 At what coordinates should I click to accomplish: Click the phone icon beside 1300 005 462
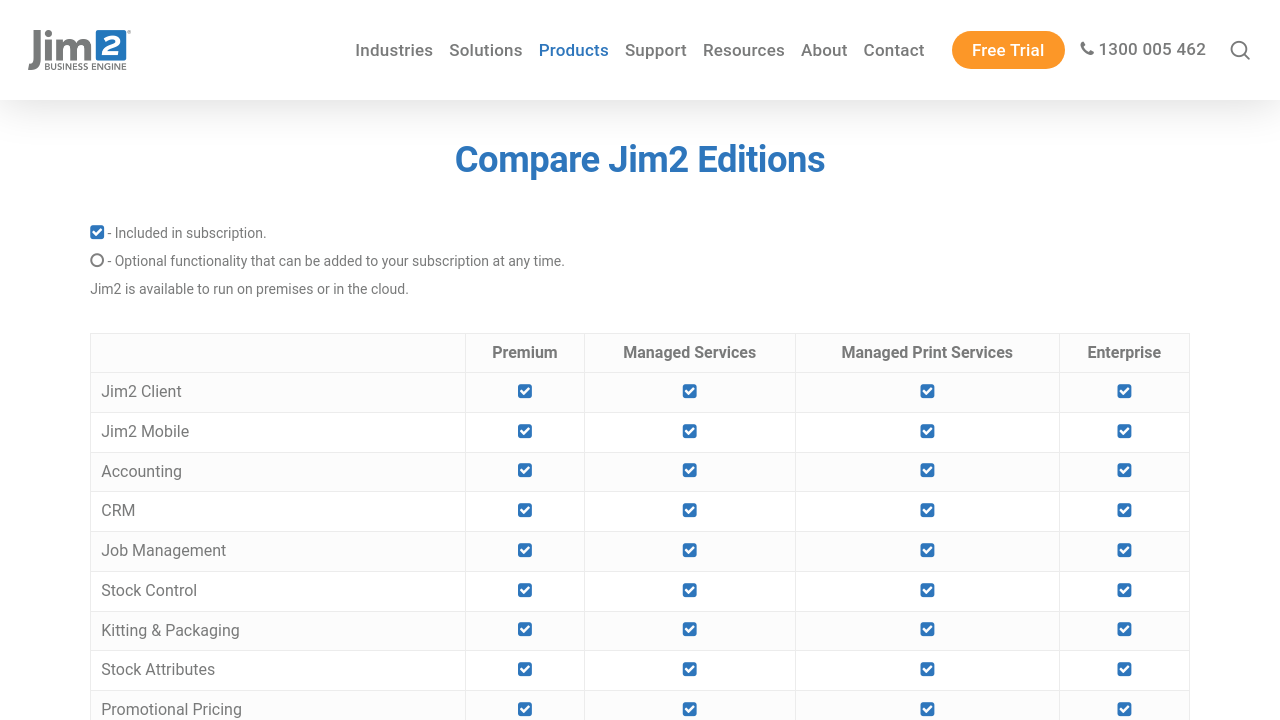[1087, 49]
